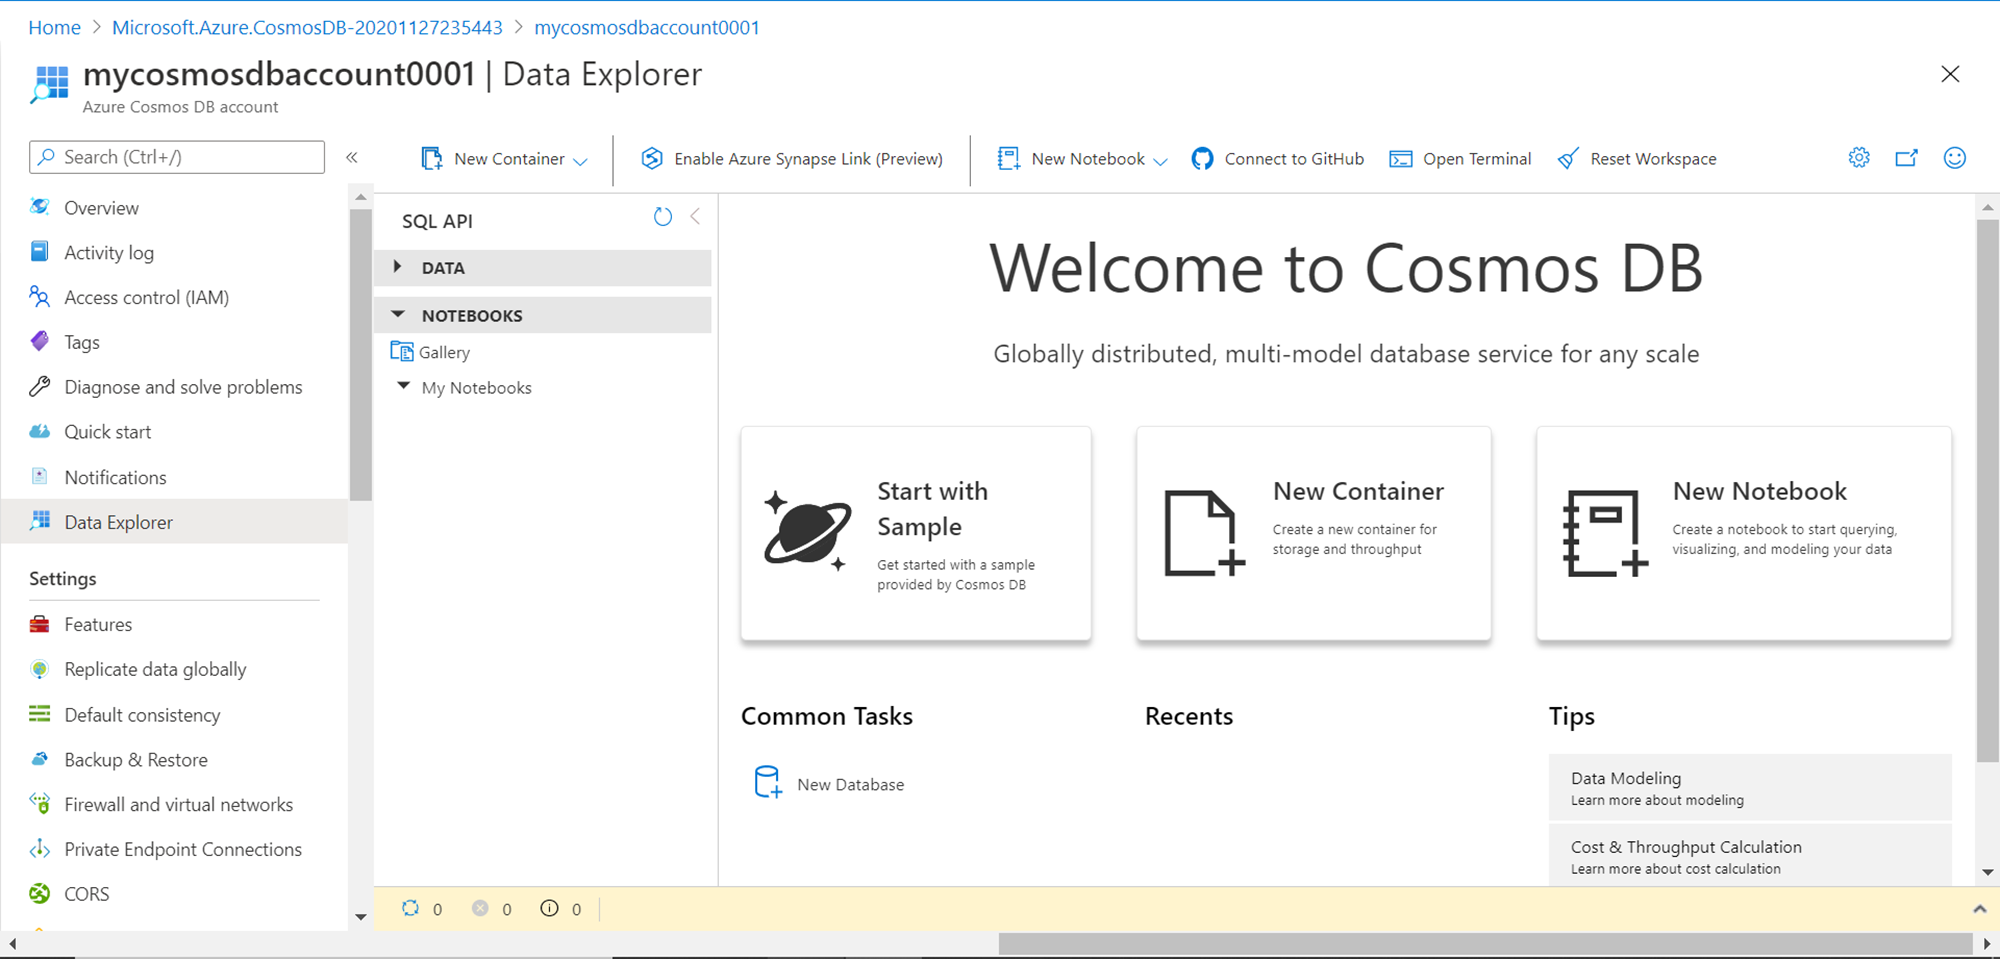Collapse the My Notebooks tree node
The image size is (2000, 959).
(x=404, y=387)
